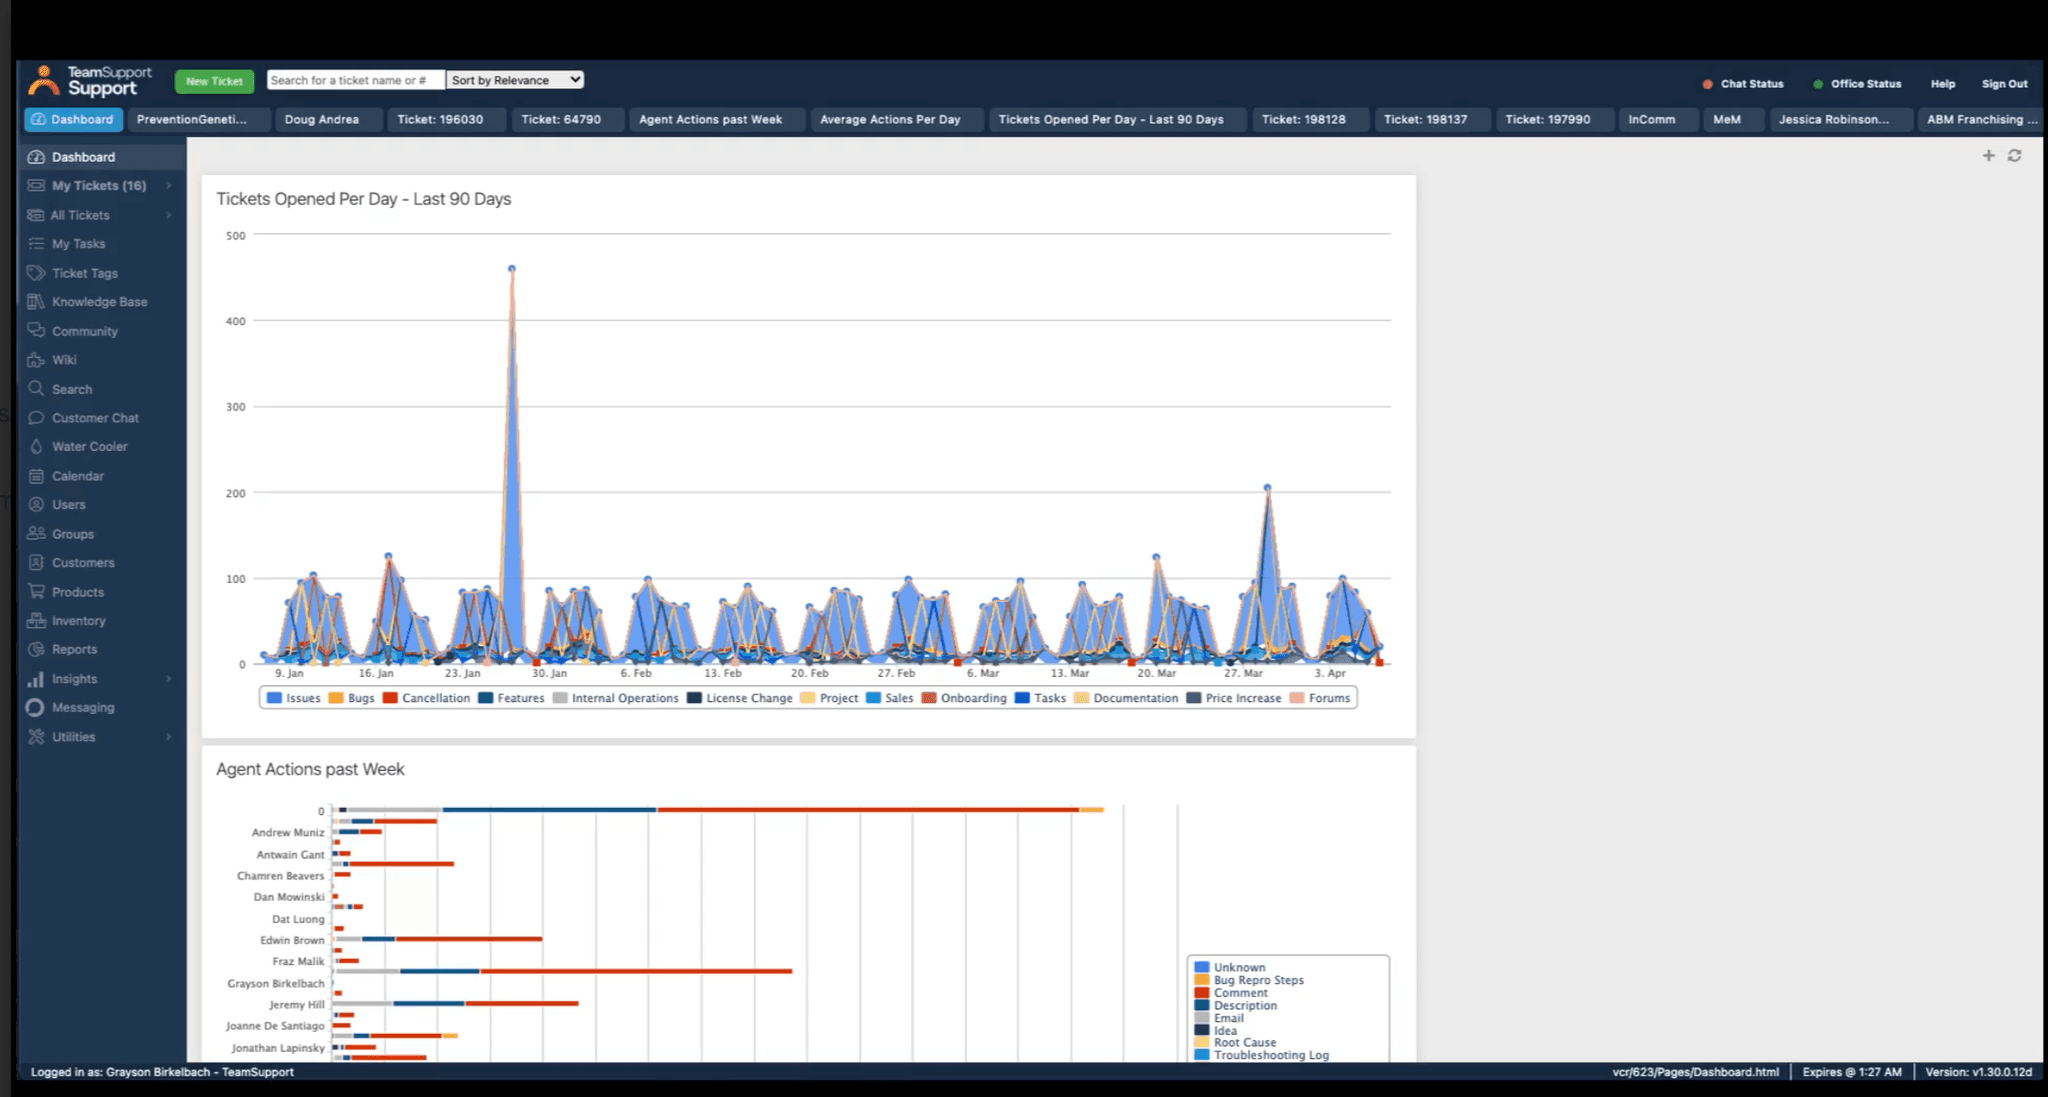Viewport: 2048px width, 1097px height.
Task: Switch to the Average Actions Per Day tab
Action: [x=890, y=119]
